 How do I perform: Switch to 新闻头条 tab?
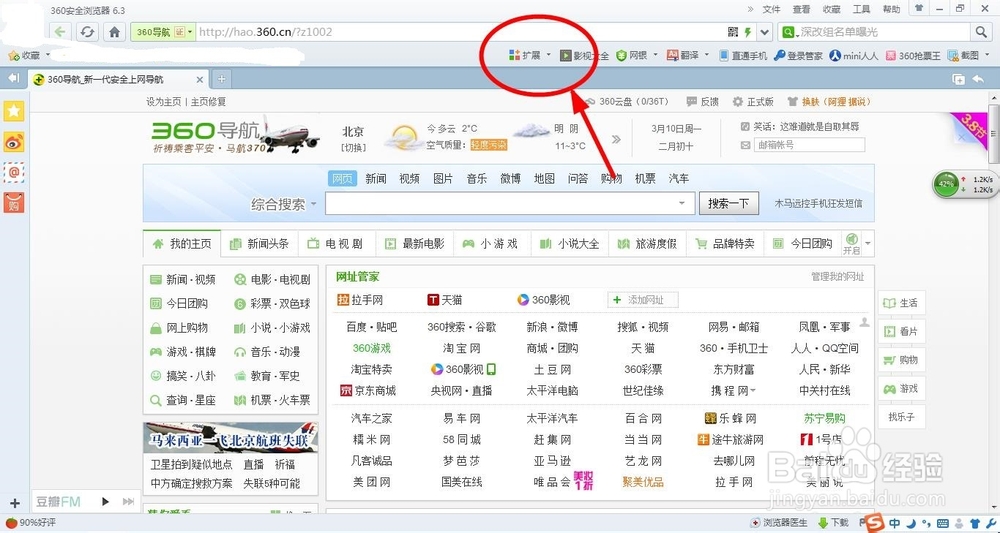click(x=259, y=244)
